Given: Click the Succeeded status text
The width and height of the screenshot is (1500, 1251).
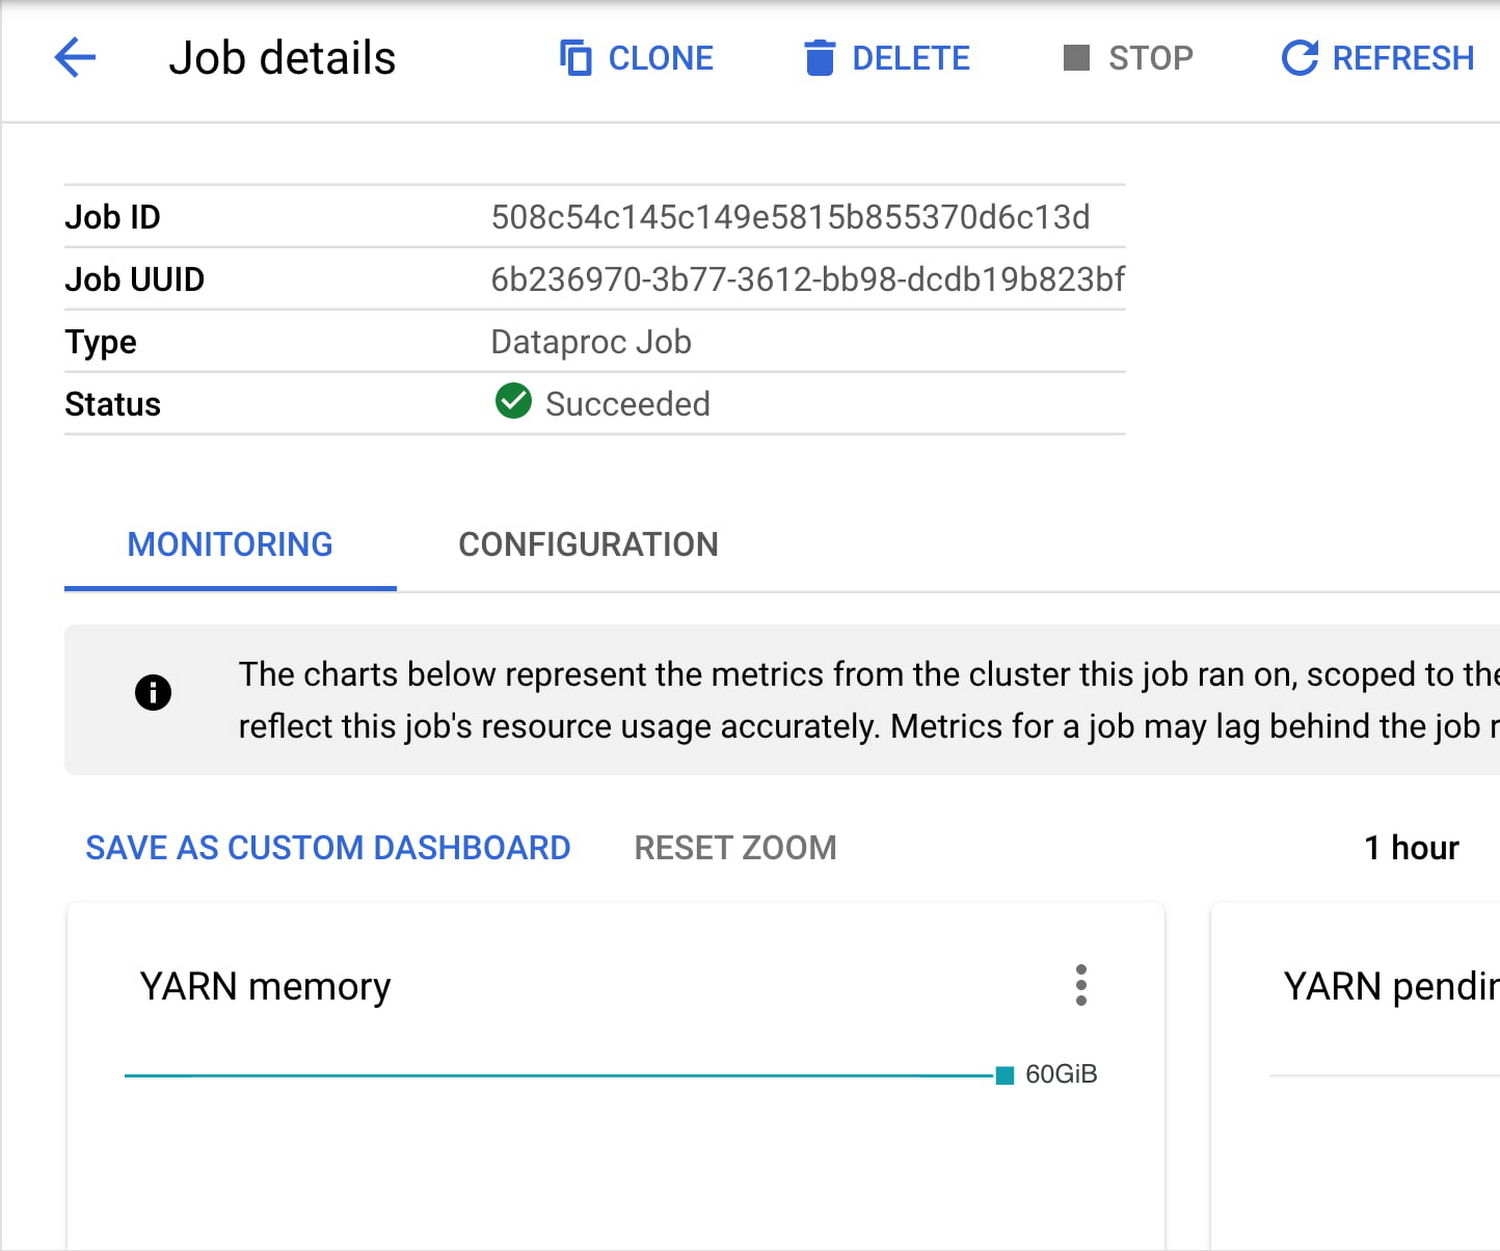Looking at the screenshot, I should coord(628,404).
